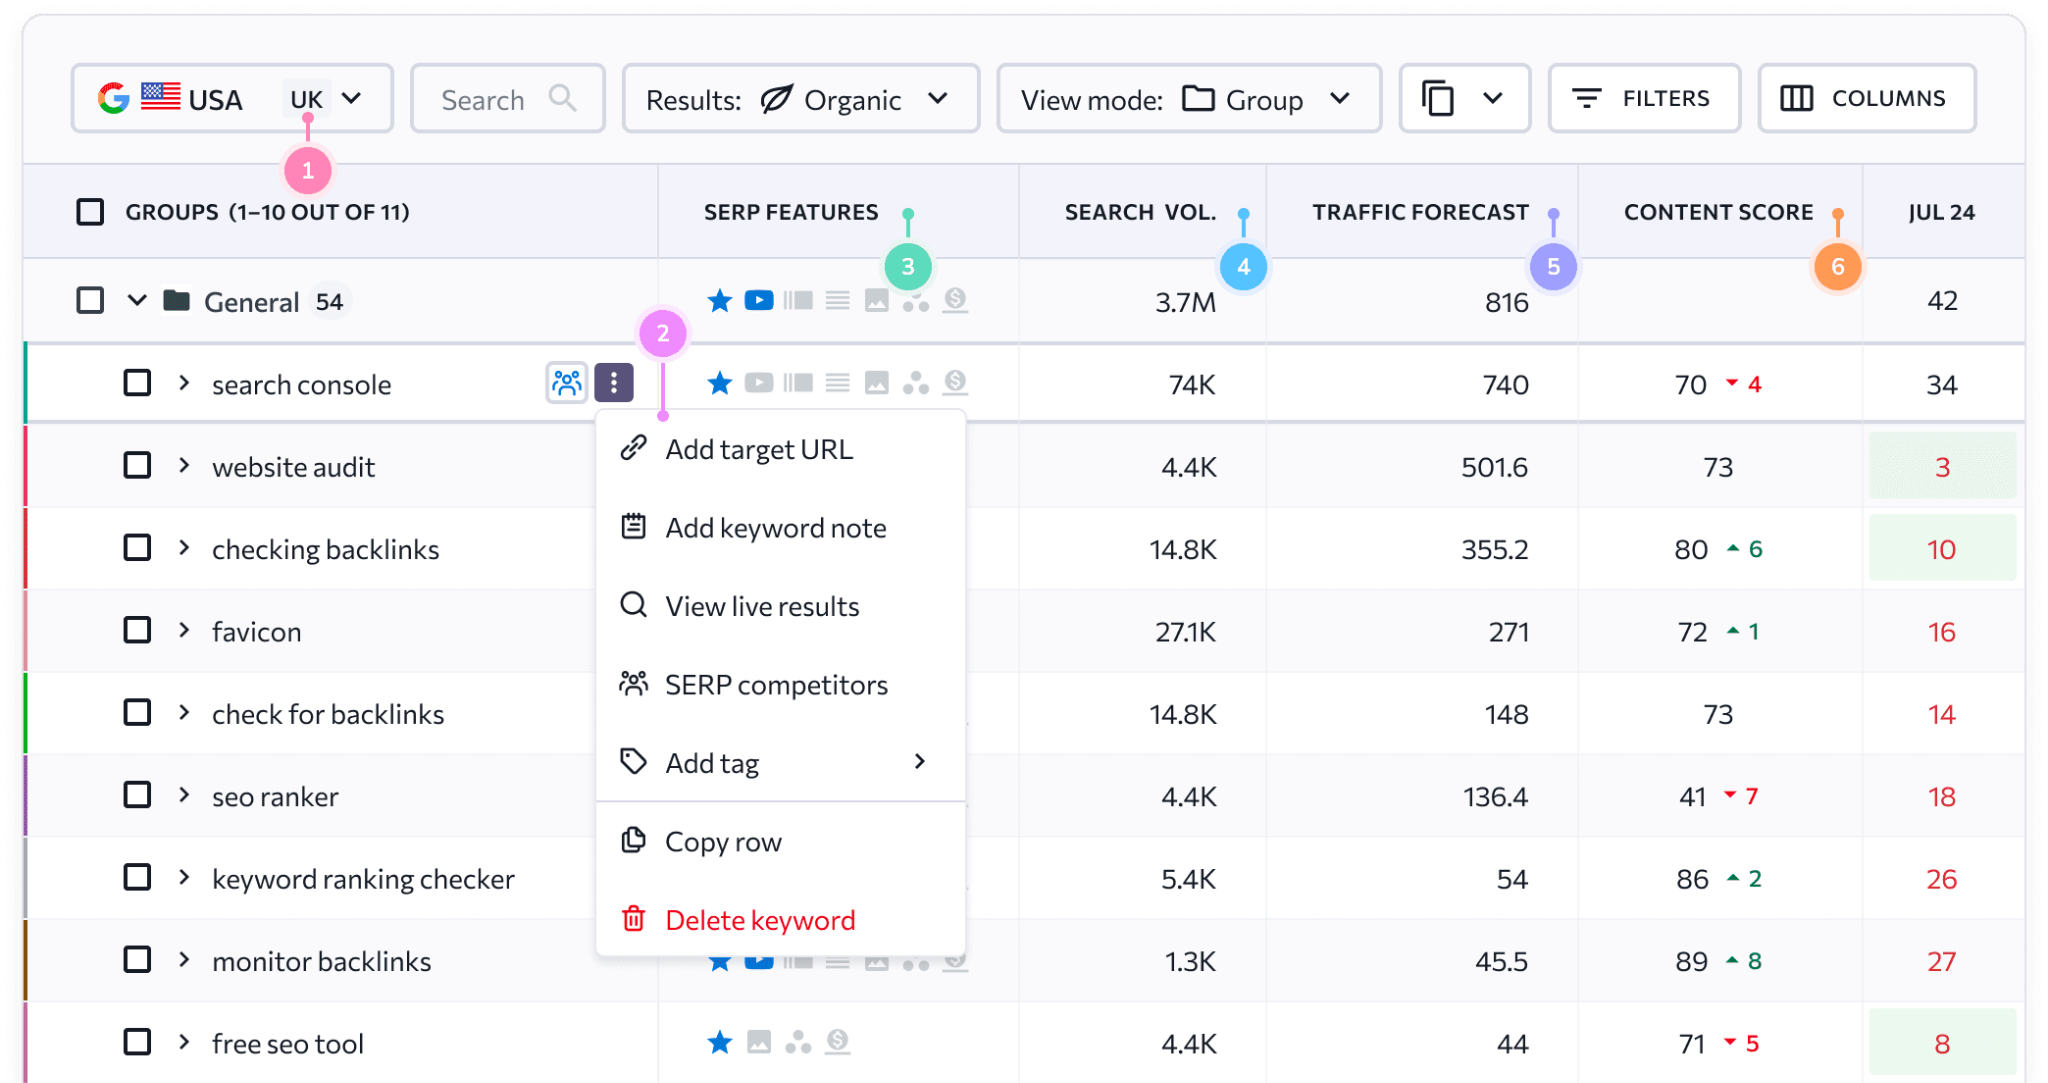
Task: Click the three-dot options menu icon
Action: [x=614, y=382]
